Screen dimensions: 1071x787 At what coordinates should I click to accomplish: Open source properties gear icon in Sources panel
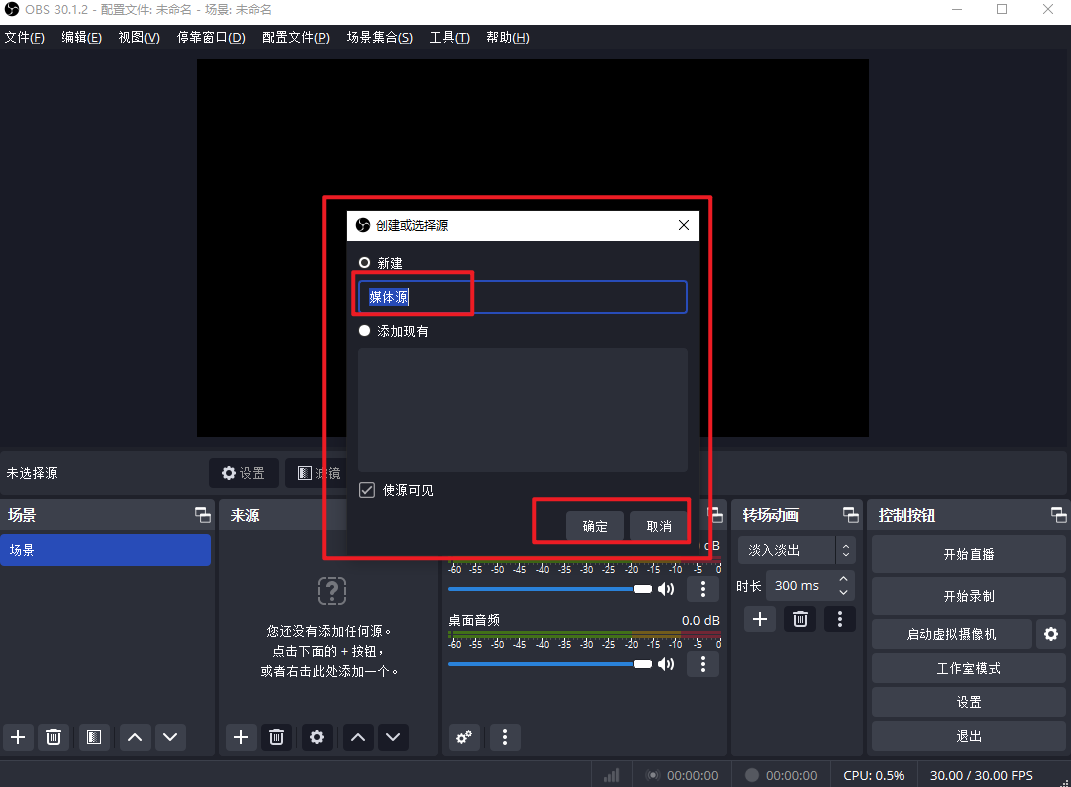point(317,737)
